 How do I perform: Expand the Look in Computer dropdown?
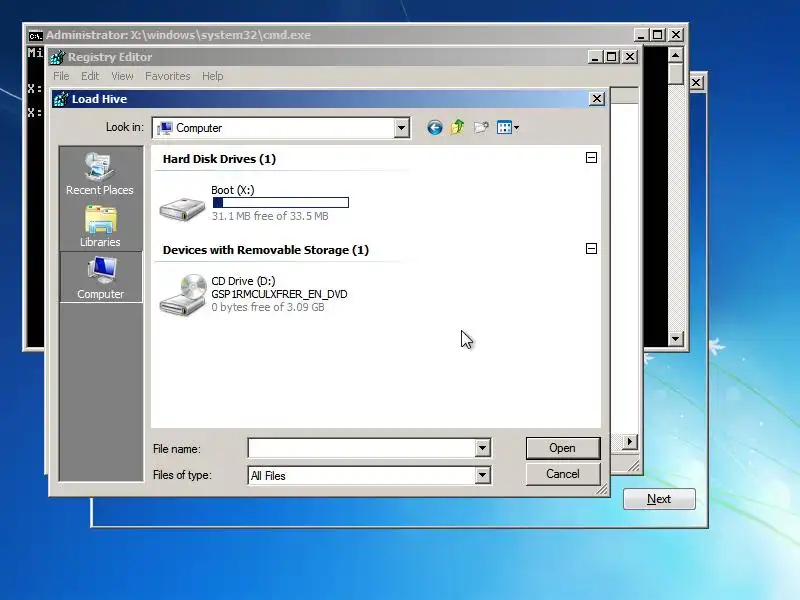(401, 128)
